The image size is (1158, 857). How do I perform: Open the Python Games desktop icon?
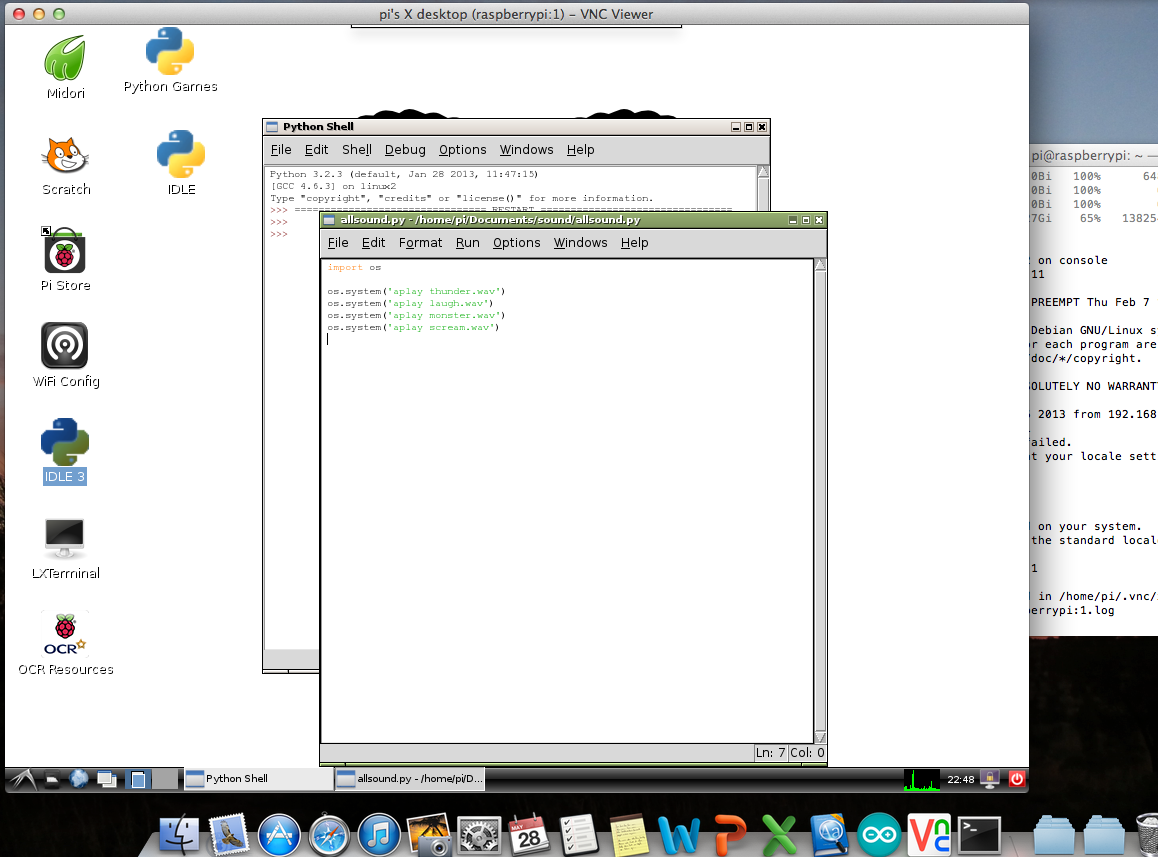click(170, 52)
